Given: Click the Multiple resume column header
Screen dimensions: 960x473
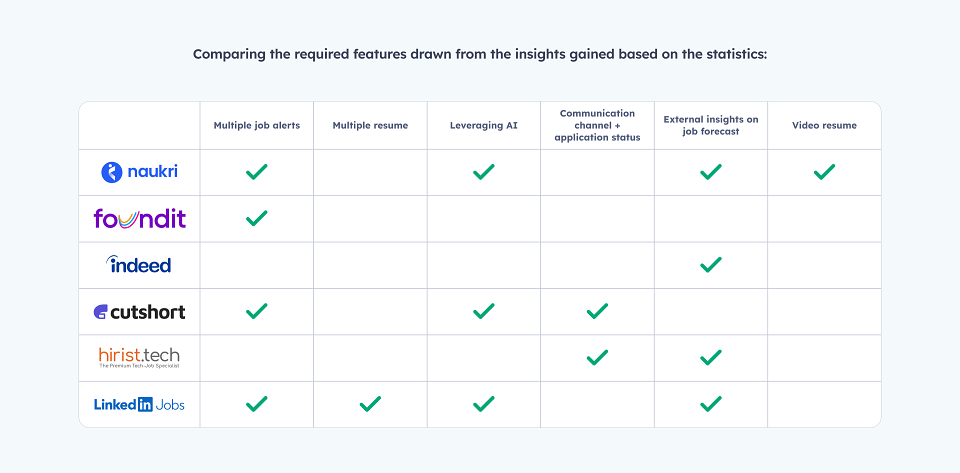Looking at the screenshot, I should point(370,125).
